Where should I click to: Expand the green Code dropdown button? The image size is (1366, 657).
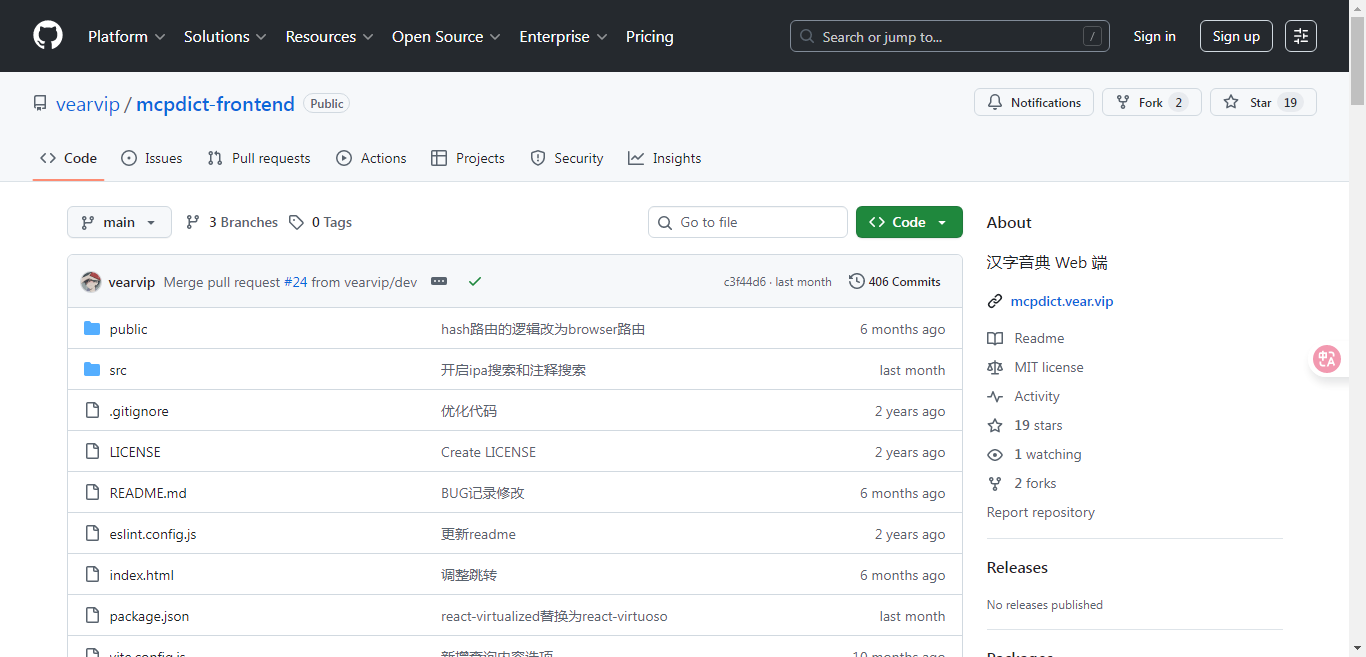[908, 222]
